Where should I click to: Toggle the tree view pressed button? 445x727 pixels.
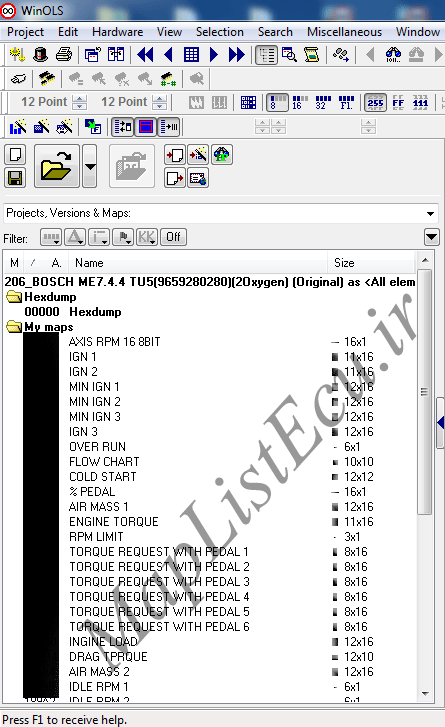pyautogui.click(x=267, y=55)
